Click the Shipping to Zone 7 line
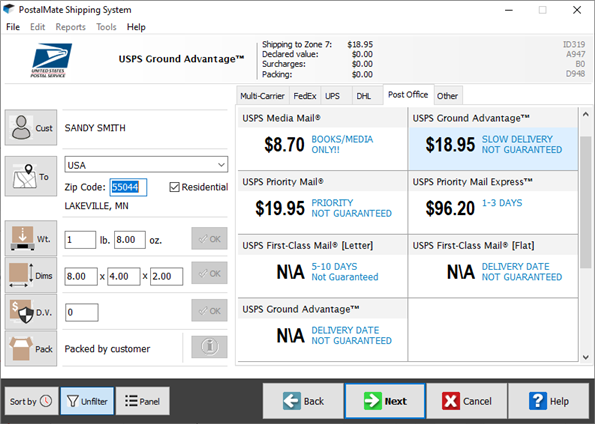 click(317, 44)
